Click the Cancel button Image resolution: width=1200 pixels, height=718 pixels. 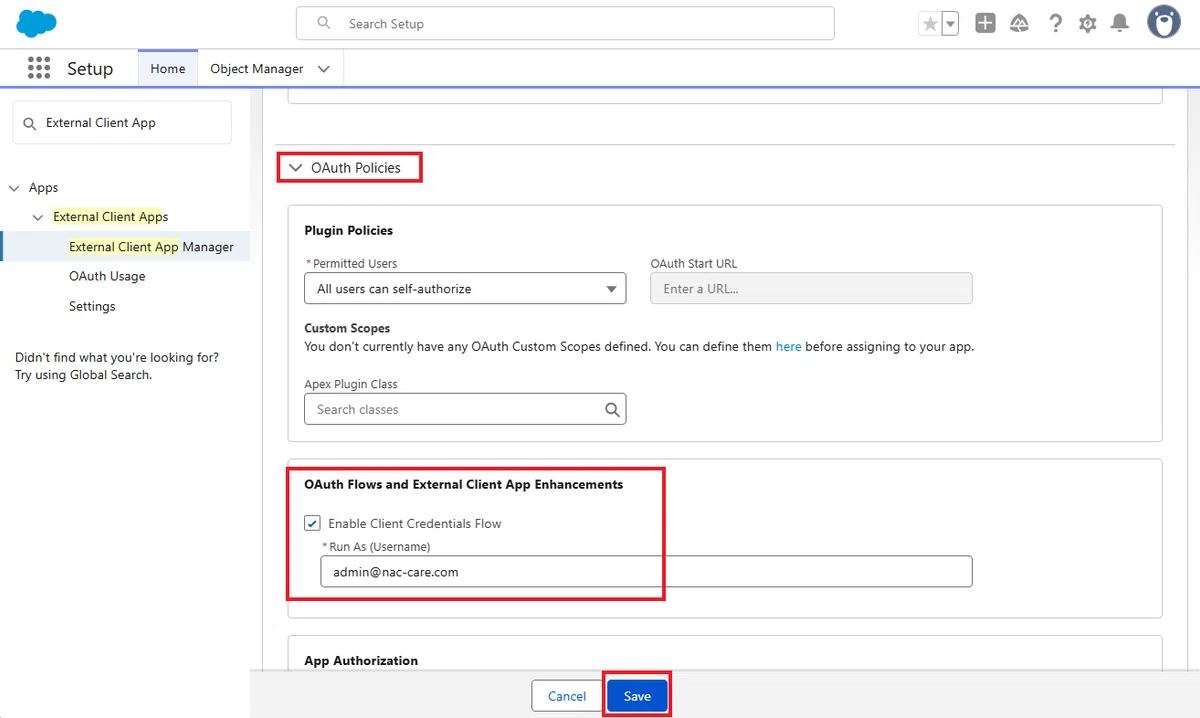pyautogui.click(x=566, y=696)
